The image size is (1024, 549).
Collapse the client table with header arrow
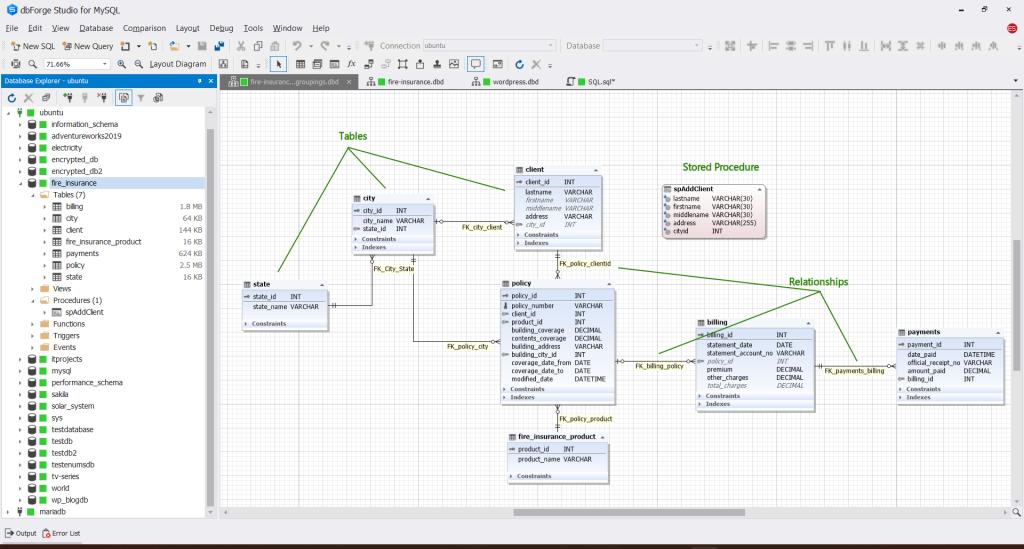click(596, 170)
